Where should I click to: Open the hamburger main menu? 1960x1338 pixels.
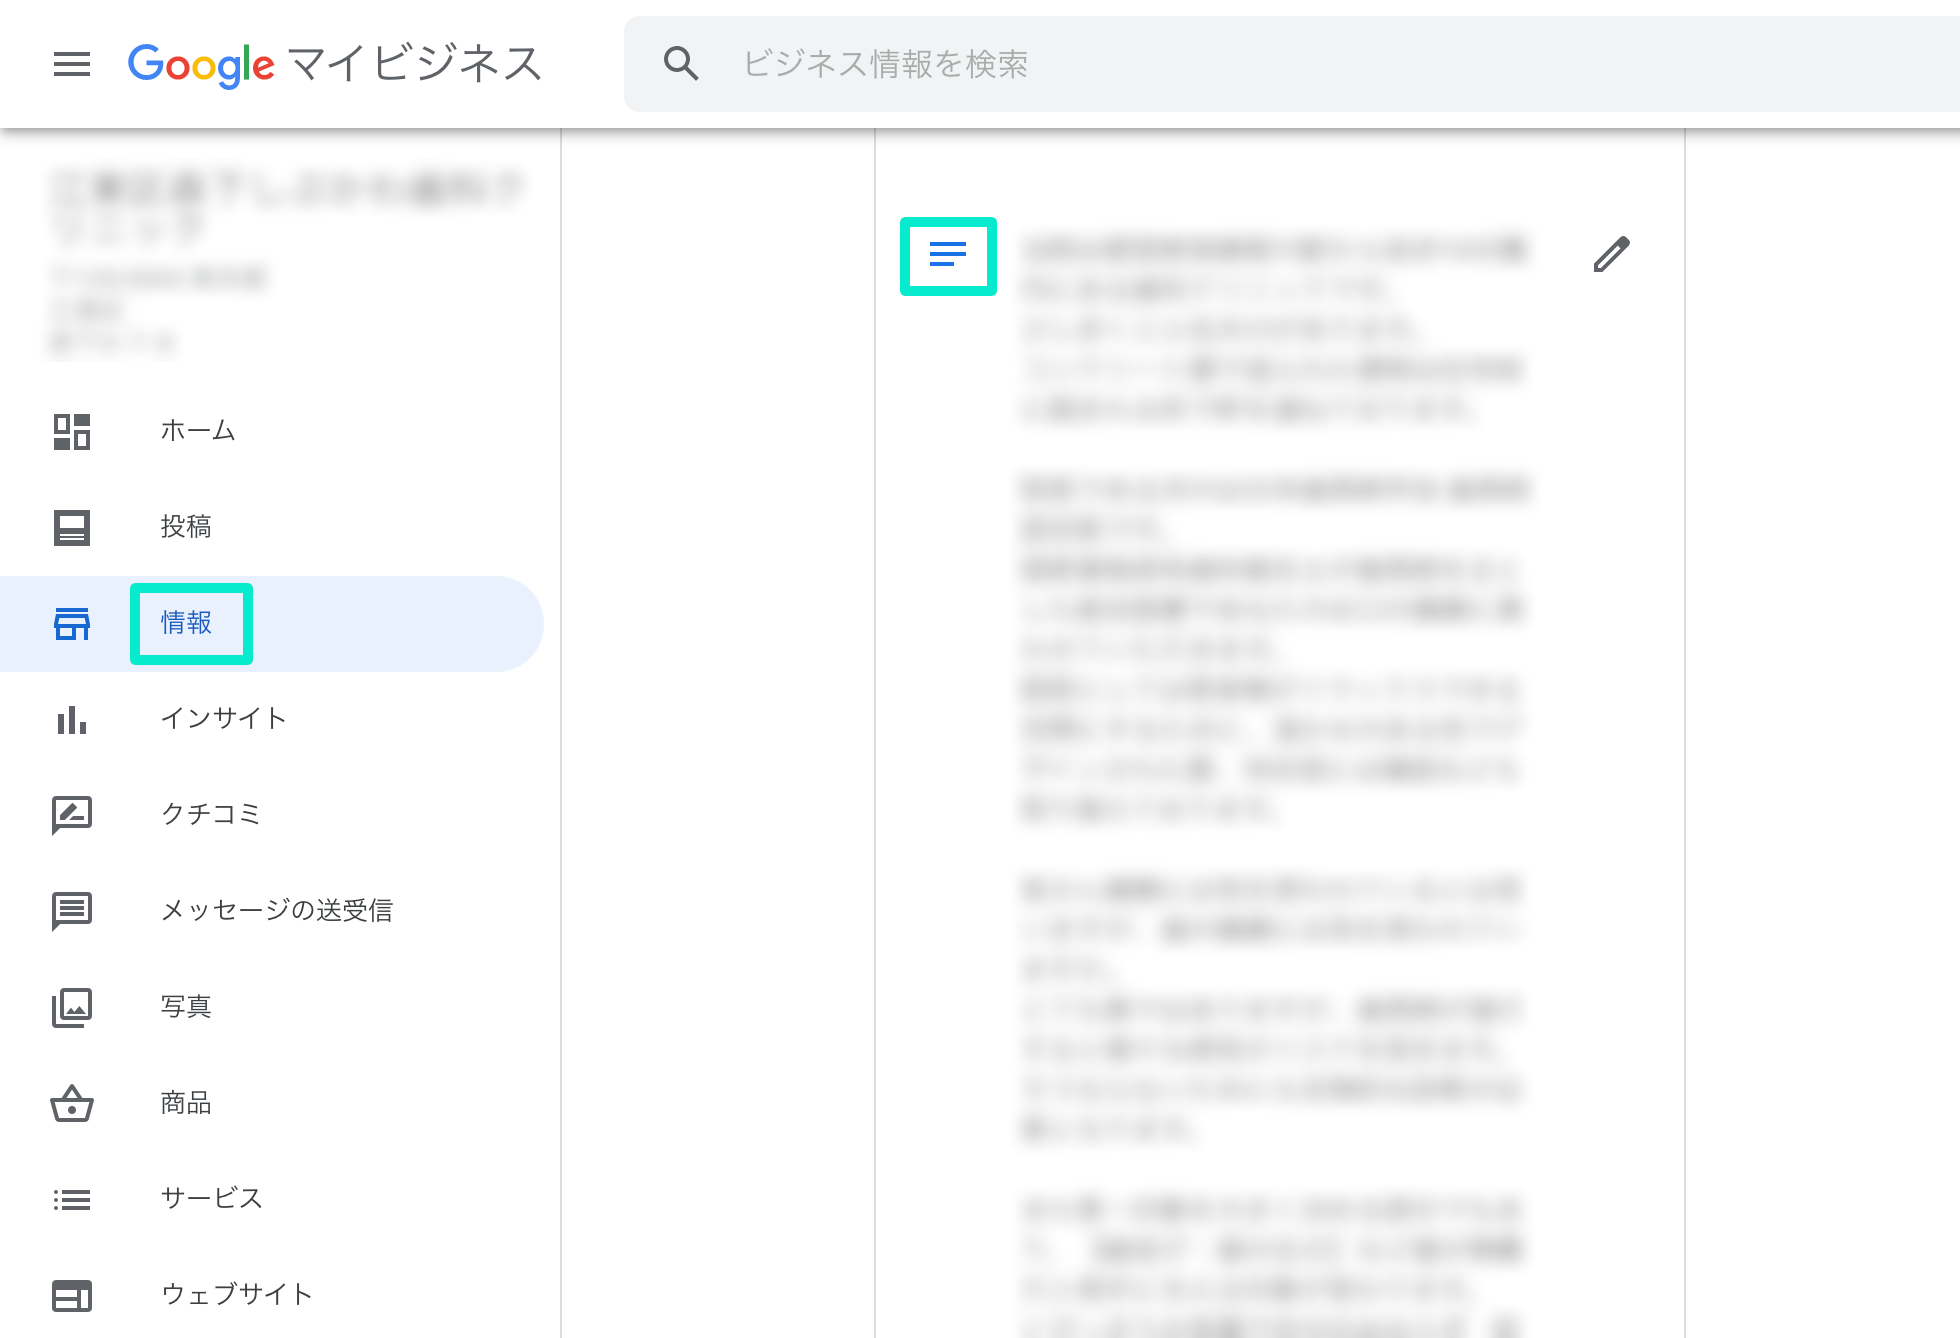pyautogui.click(x=72, y=64)
